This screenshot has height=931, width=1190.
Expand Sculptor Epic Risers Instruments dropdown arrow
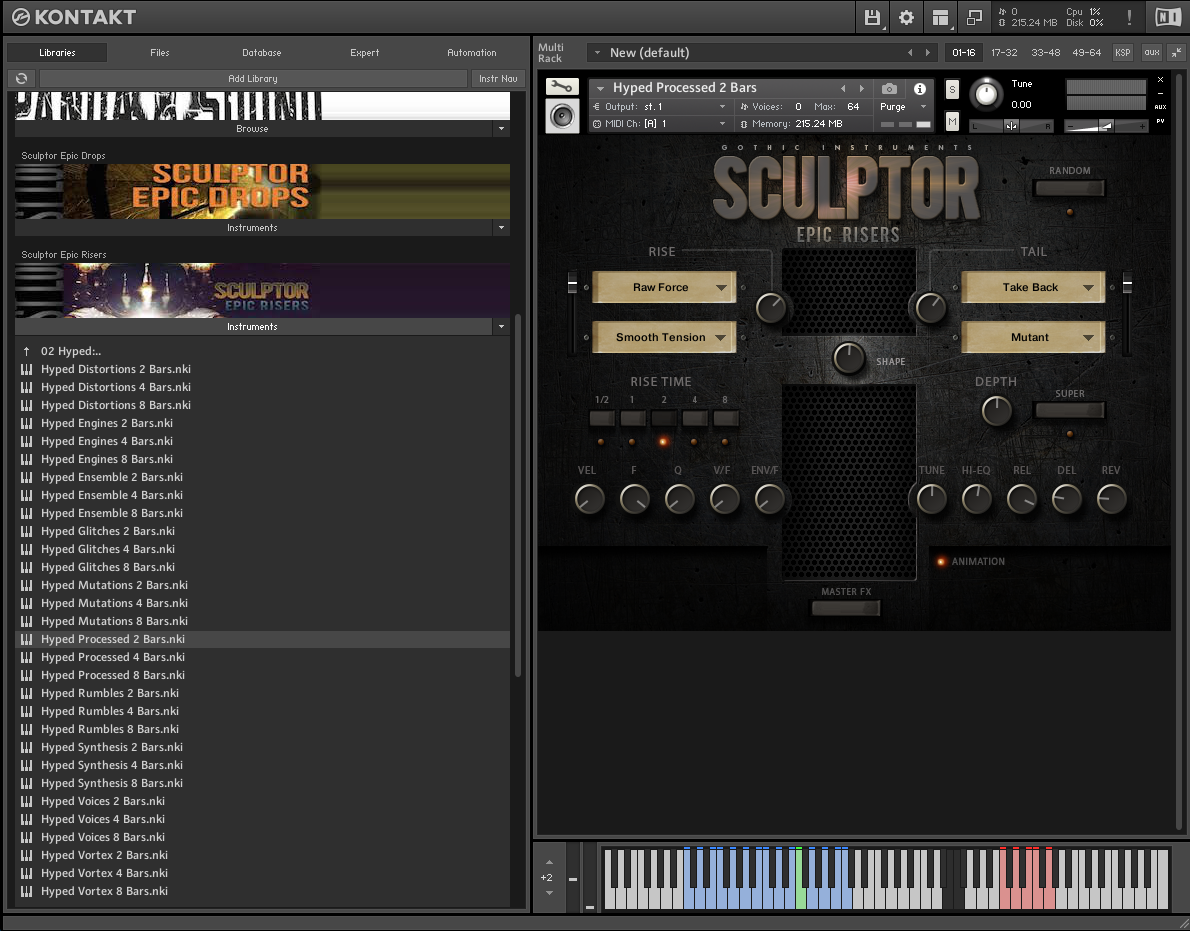pos(501,327)
